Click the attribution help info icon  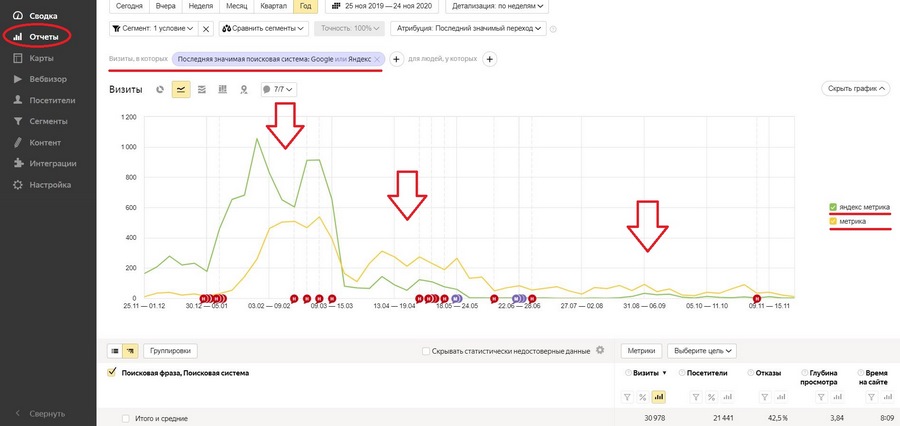553,29
